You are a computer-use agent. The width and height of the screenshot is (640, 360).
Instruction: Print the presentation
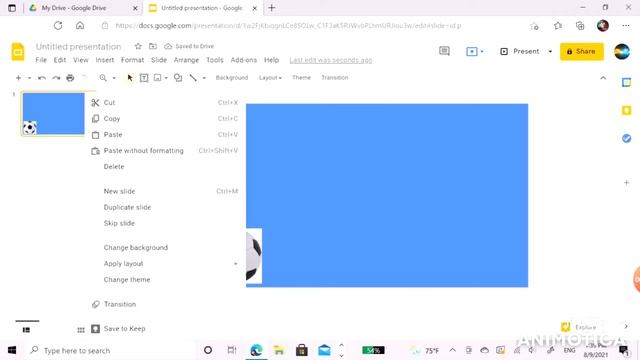(70, 78)
